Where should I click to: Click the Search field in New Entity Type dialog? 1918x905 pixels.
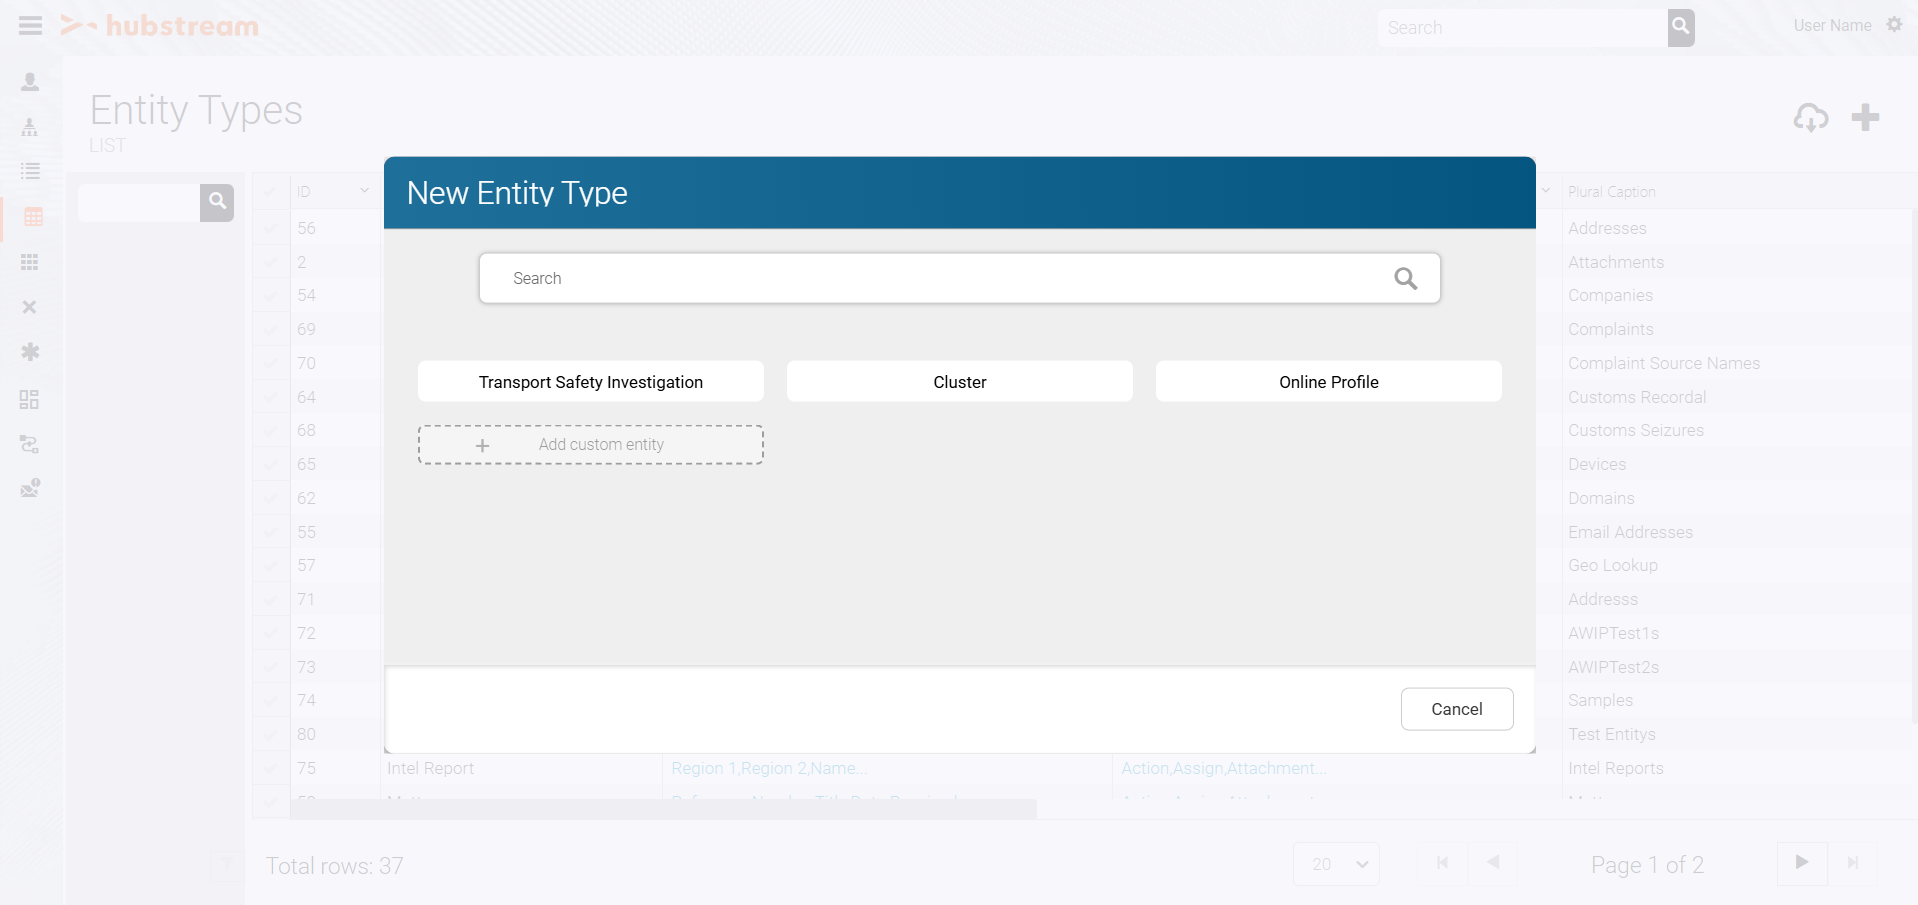coord(940,279)
